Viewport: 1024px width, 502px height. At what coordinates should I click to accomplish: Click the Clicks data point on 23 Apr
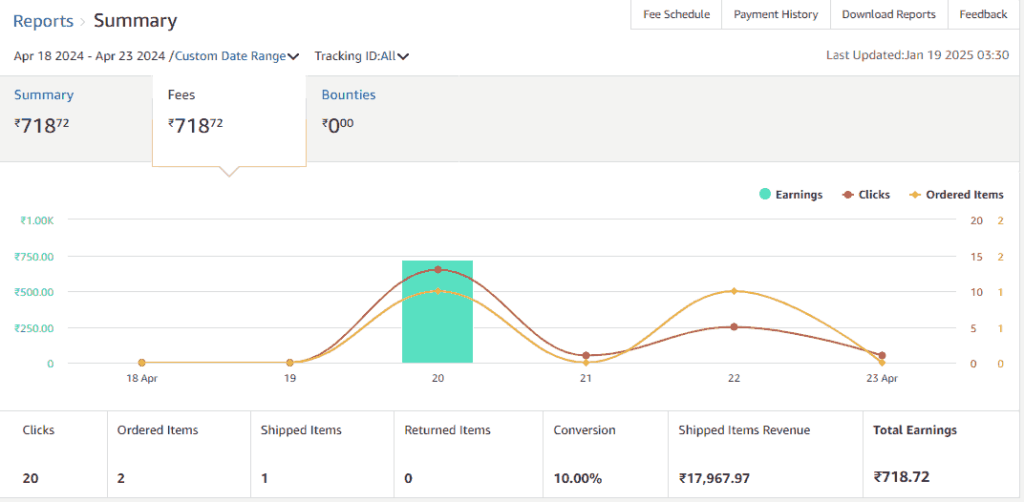click(881, 355)
